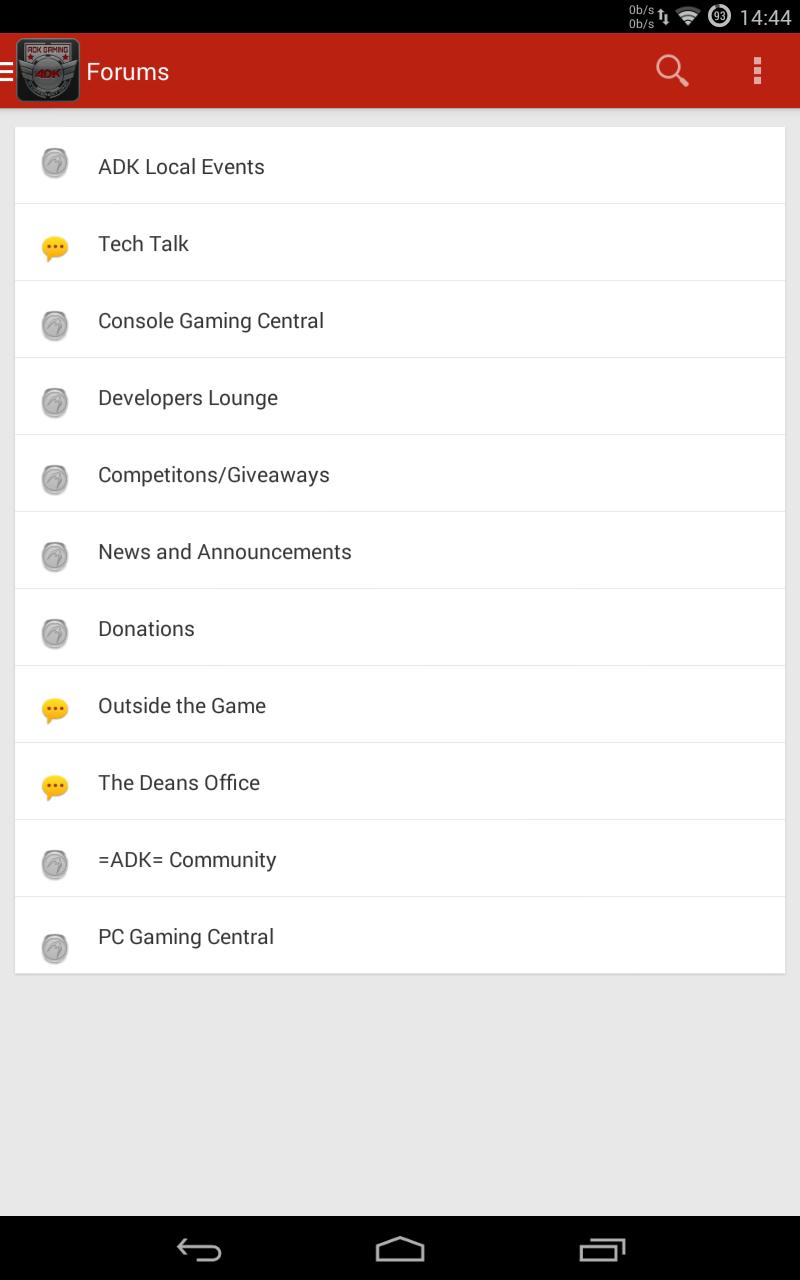
Task: Click the Outside the Game chat bubble icon
Action: pos(55,710)
